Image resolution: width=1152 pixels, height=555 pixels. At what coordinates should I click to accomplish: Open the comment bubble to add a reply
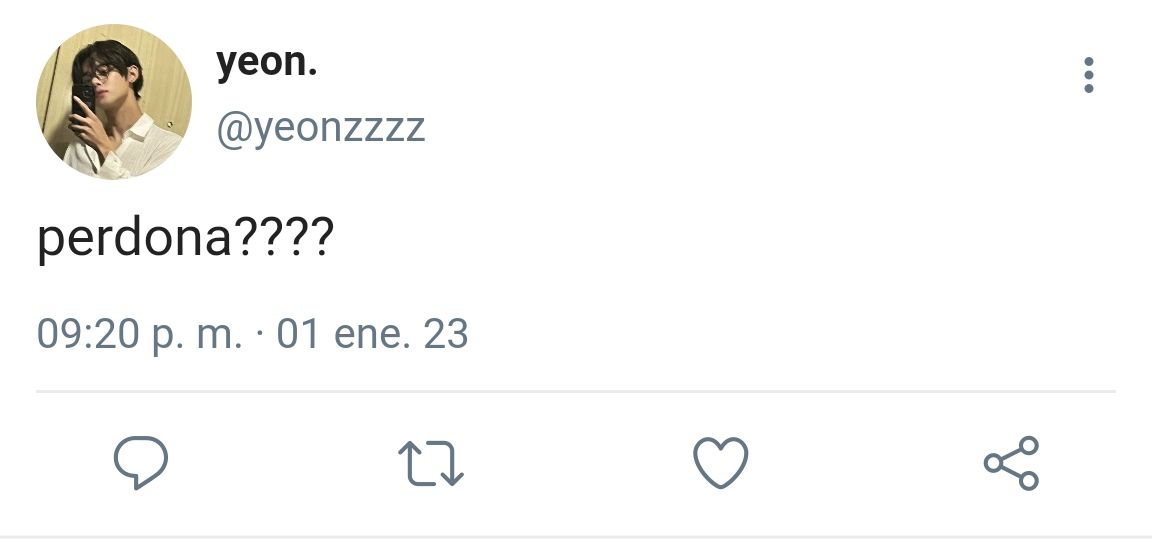[x=141, y=462]
